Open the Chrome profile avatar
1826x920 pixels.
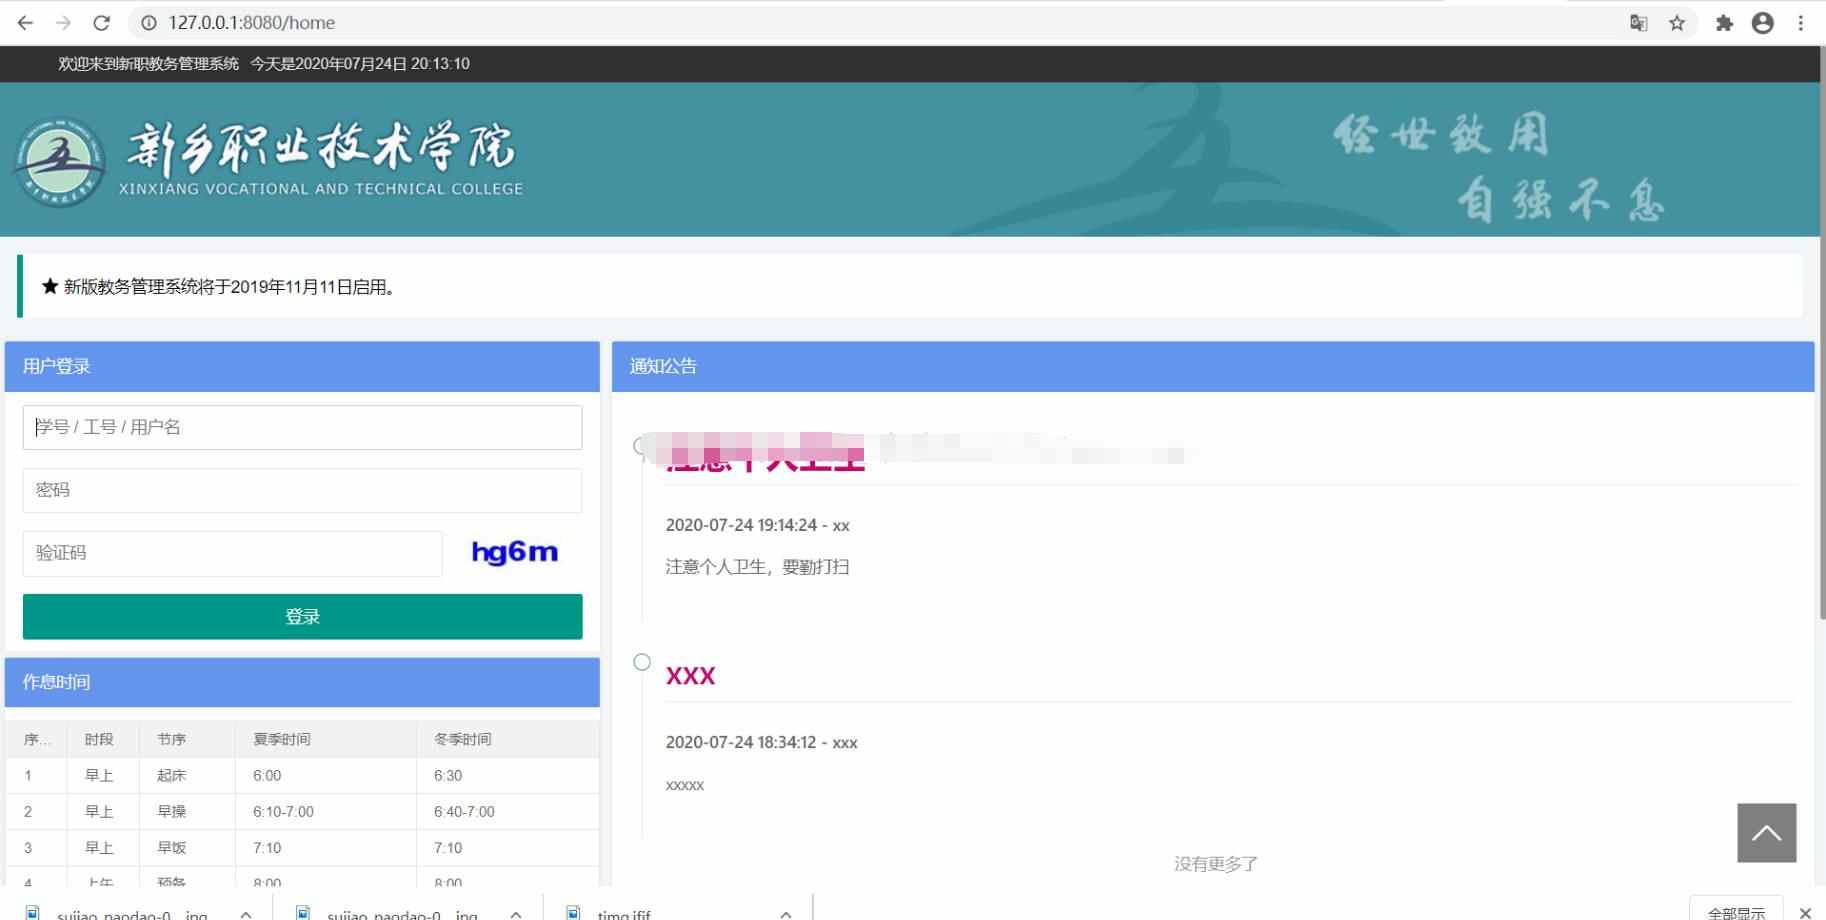tap(1763, 22)
